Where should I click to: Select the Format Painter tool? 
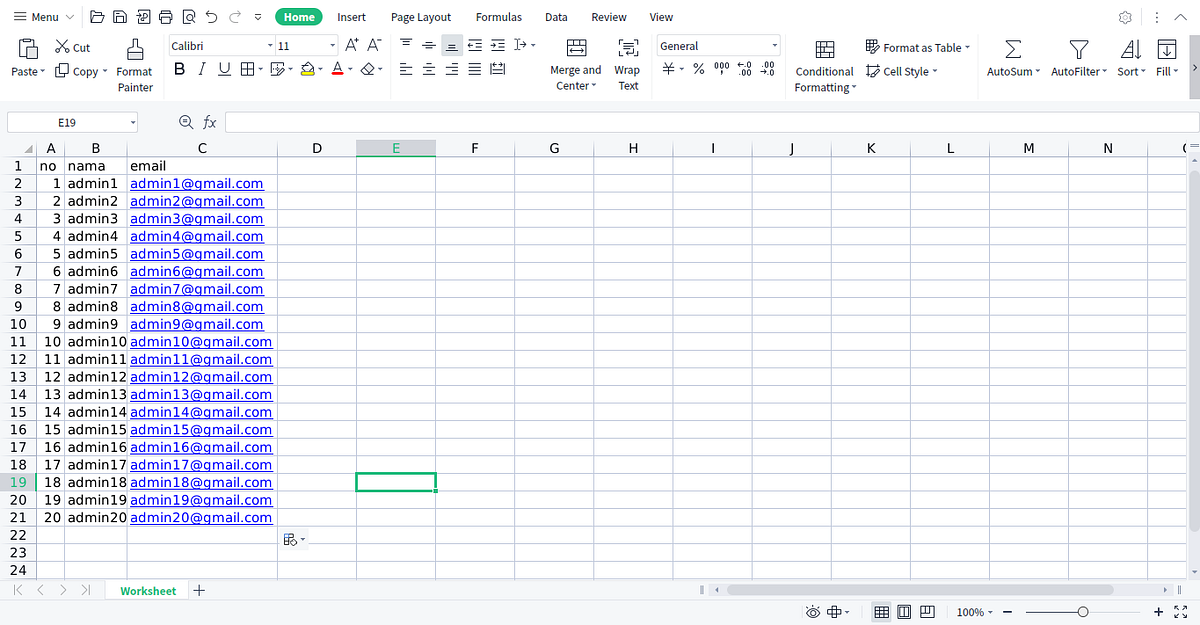click(134, 62)
